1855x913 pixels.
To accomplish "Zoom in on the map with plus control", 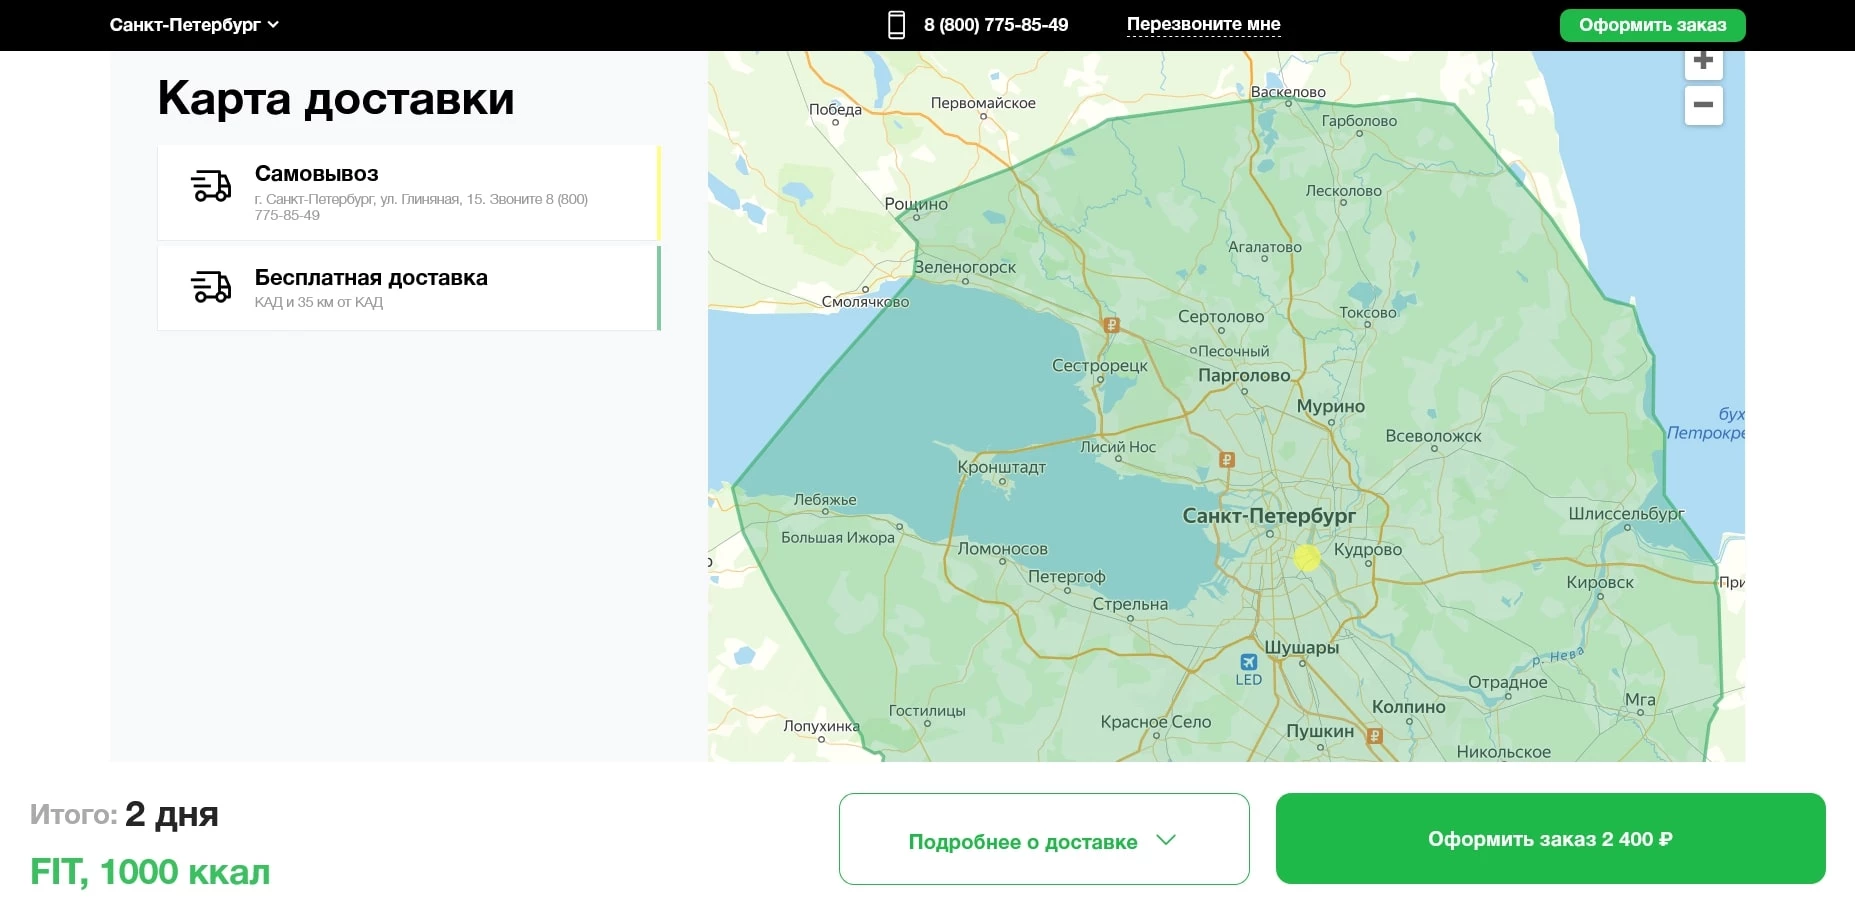I will [x=1703, y=60].
